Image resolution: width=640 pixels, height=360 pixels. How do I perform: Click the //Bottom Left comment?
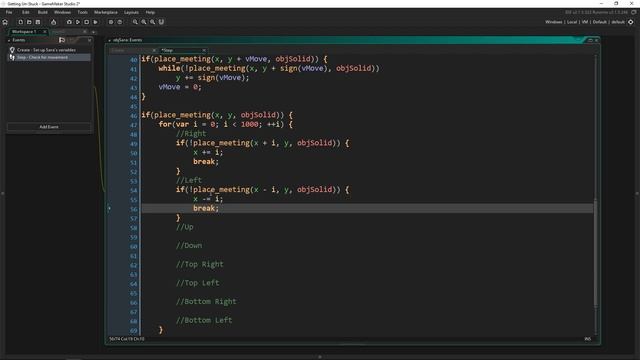[204, 320]
